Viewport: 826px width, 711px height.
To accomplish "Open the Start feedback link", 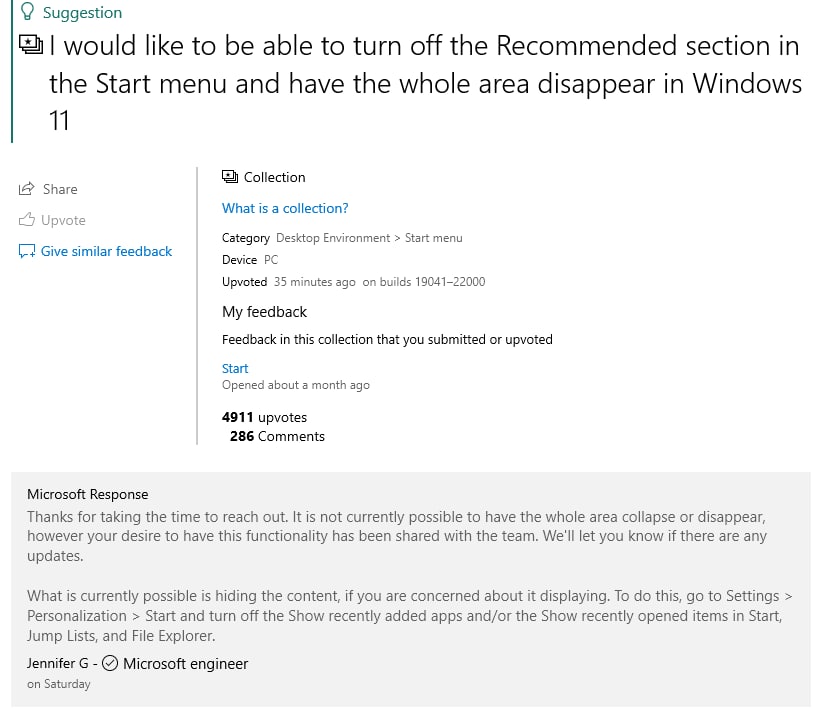I will (235, 368).
